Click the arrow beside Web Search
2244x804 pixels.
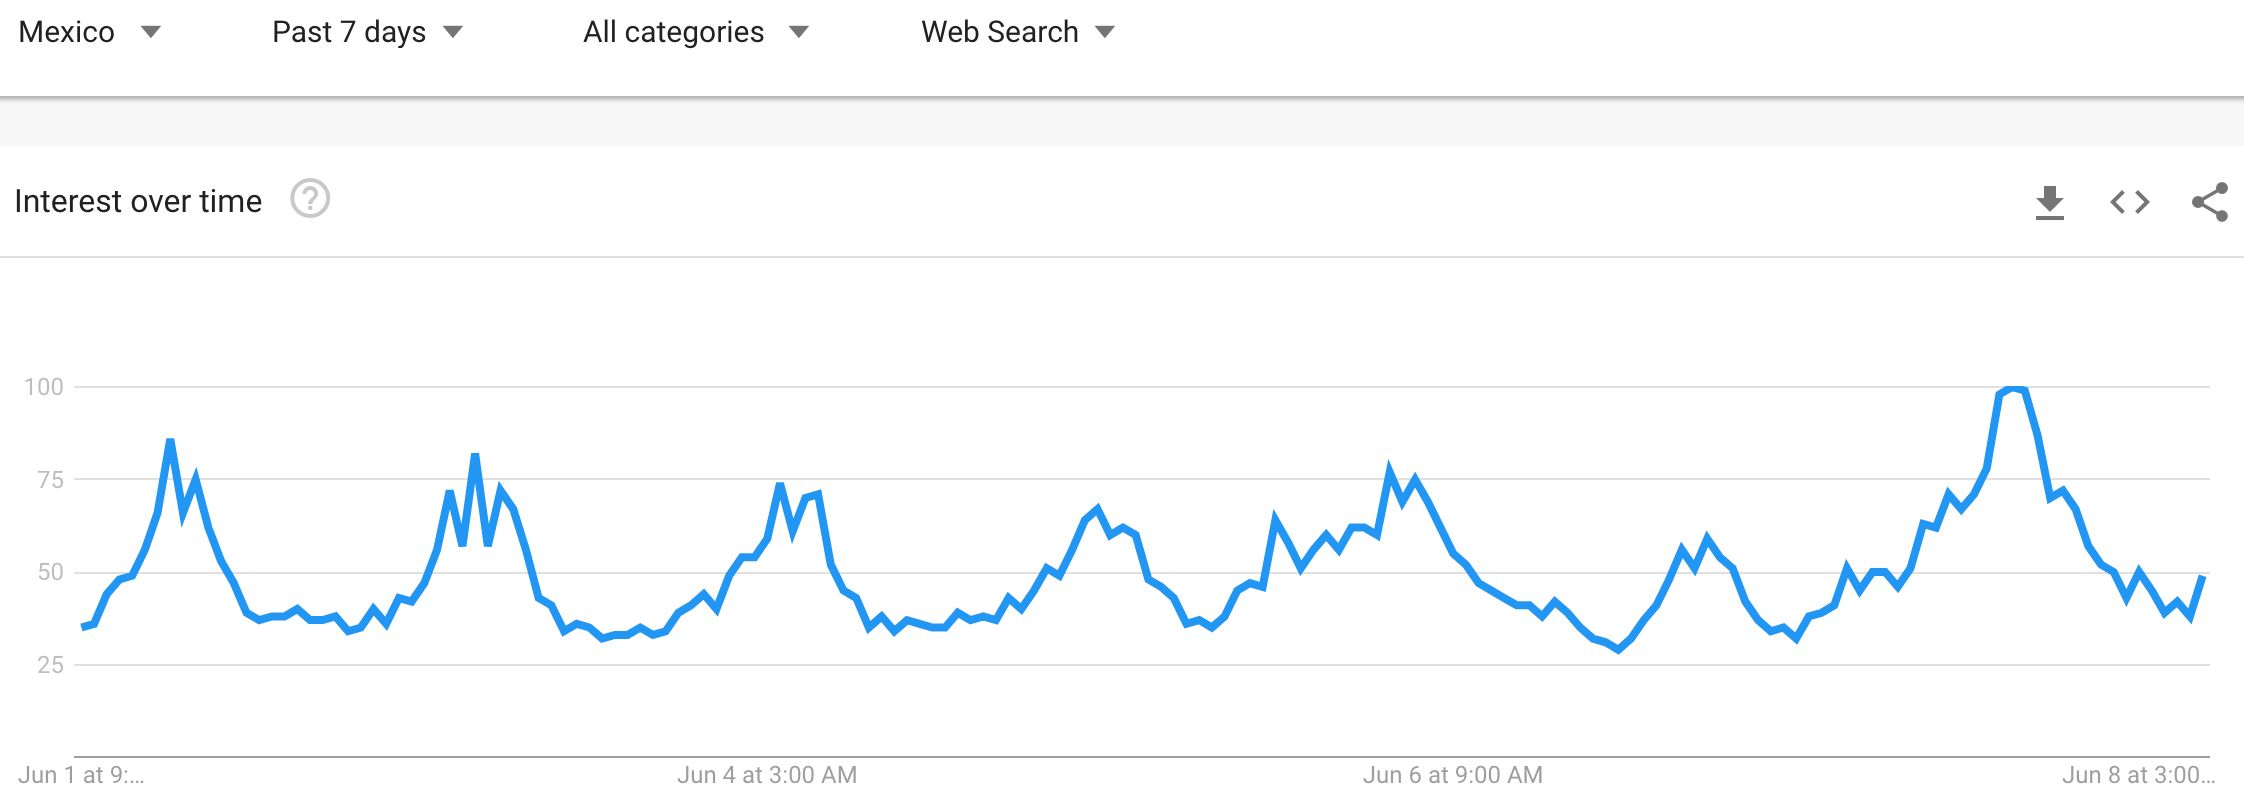1104,32
